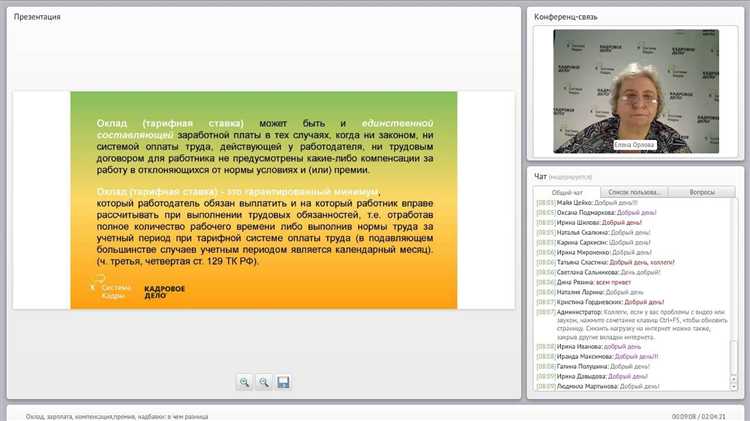Click the Елена Орлова name label
Screen dimensions: 750x421
[x=636, y=144]
